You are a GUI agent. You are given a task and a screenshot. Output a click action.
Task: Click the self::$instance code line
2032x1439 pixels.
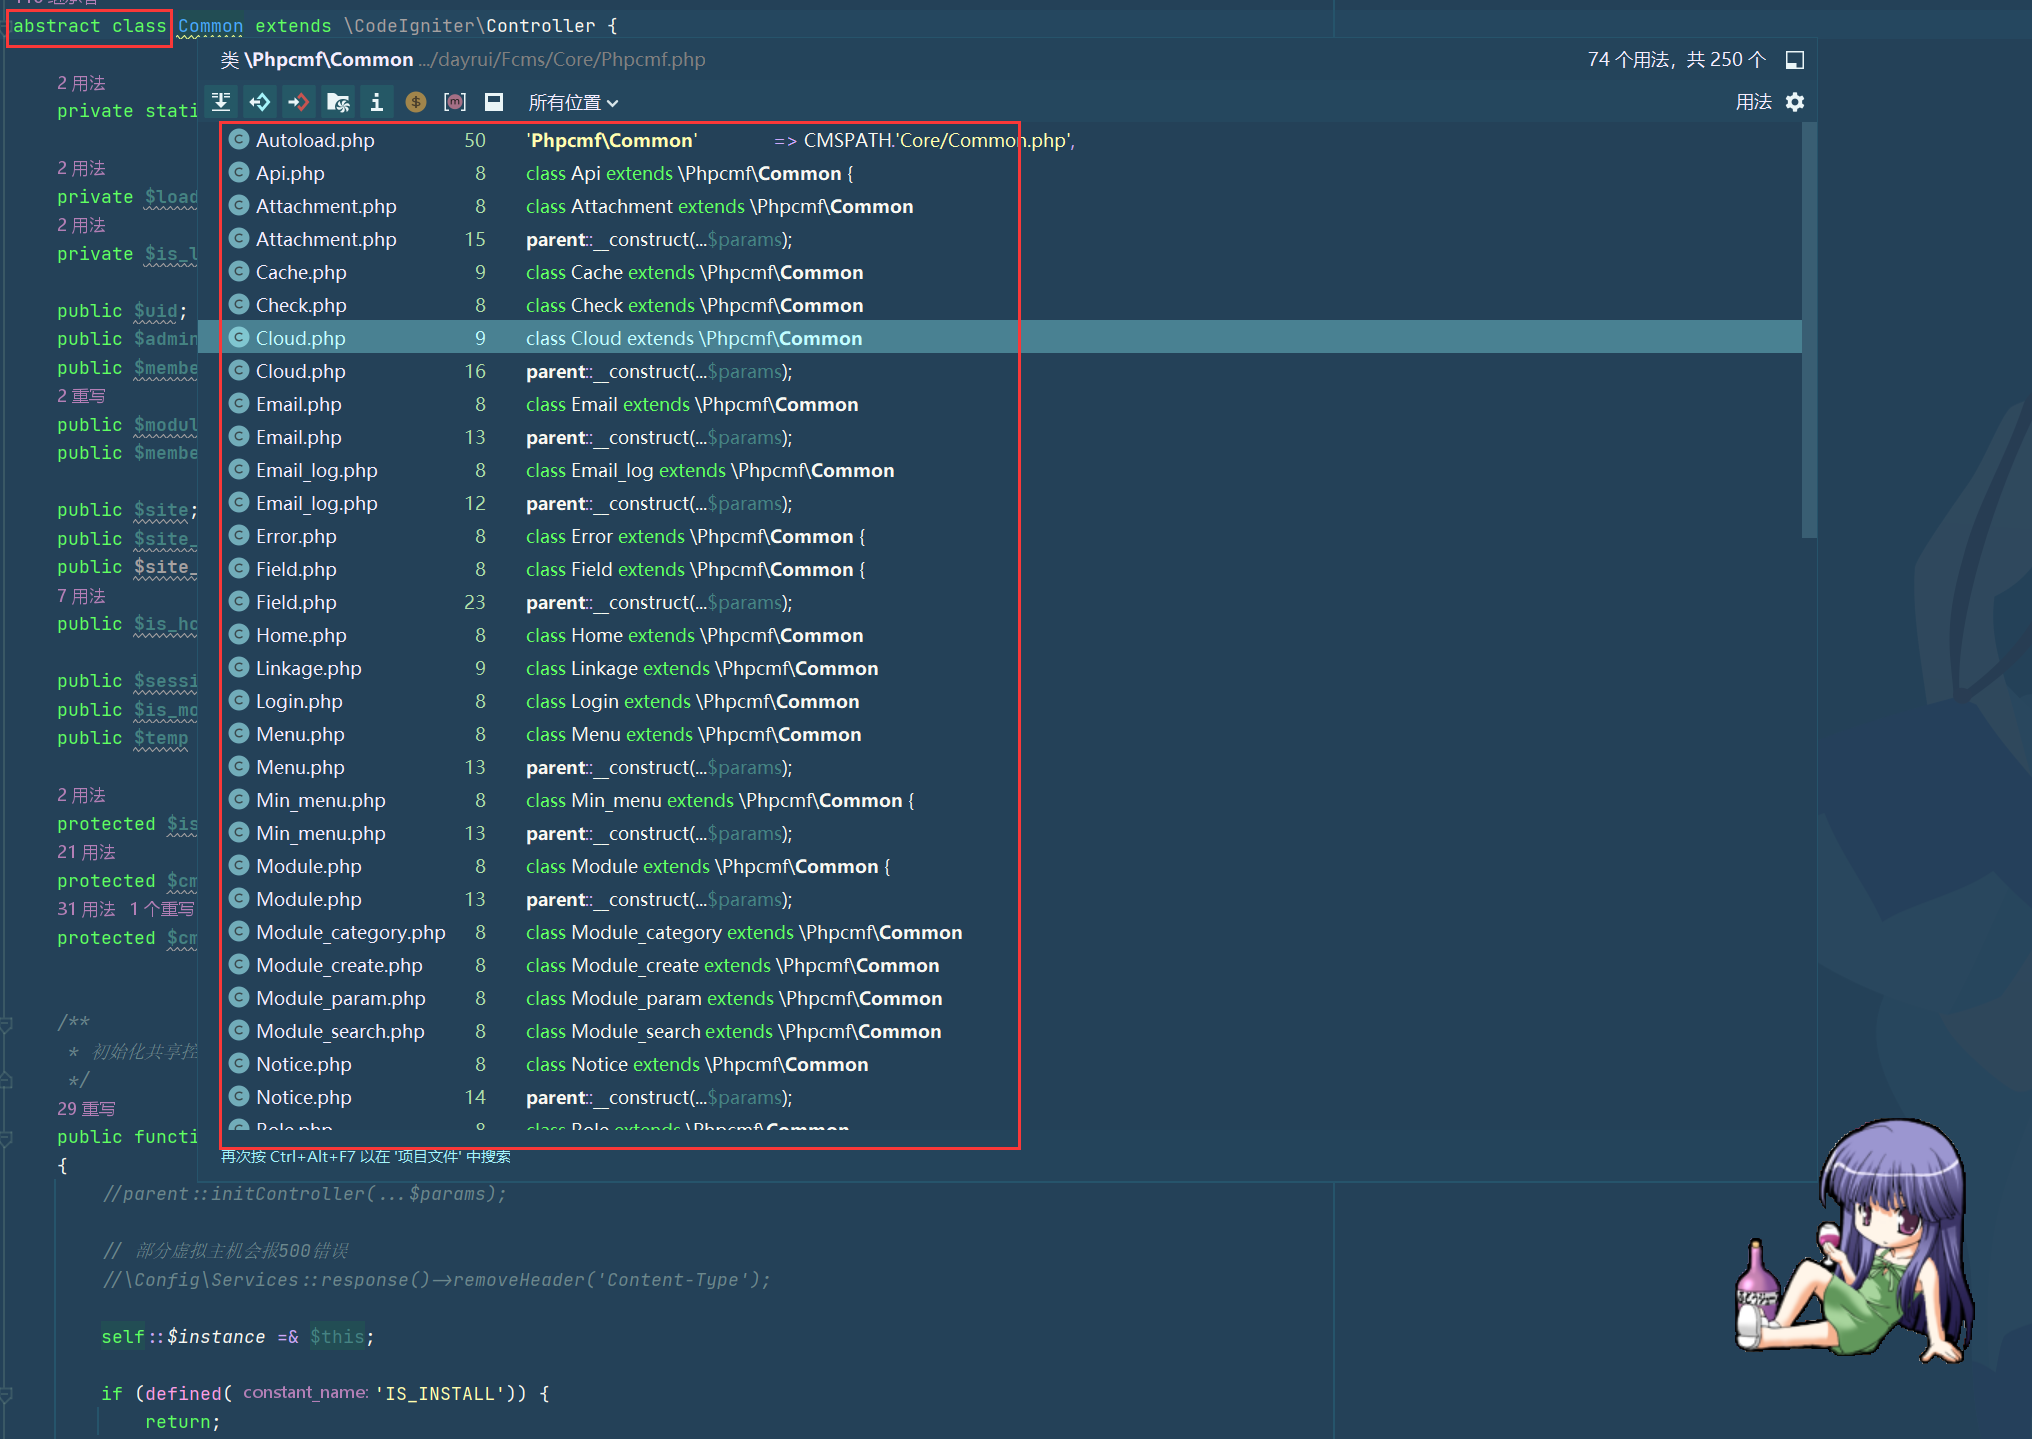(x=237, y=1337)
